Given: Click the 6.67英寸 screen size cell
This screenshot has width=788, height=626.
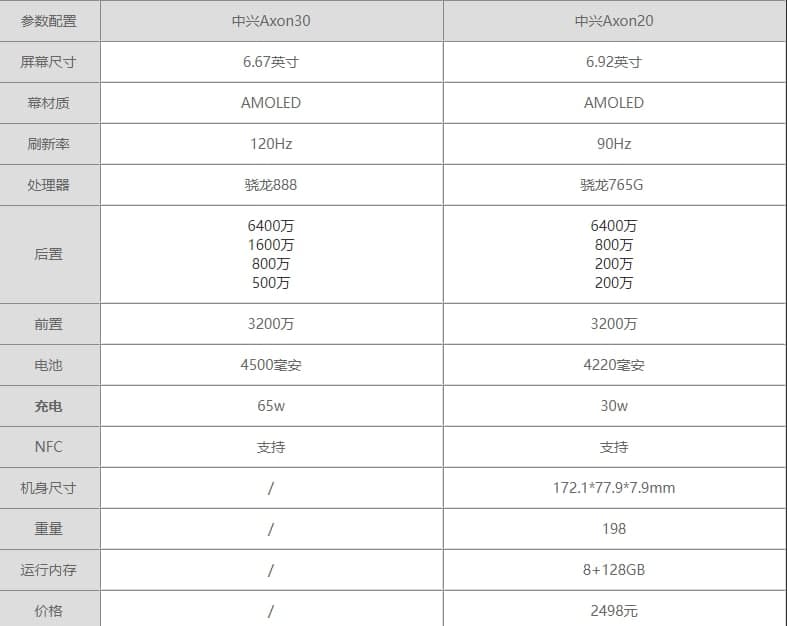Looking at the screenshot, I should [271, 62].
